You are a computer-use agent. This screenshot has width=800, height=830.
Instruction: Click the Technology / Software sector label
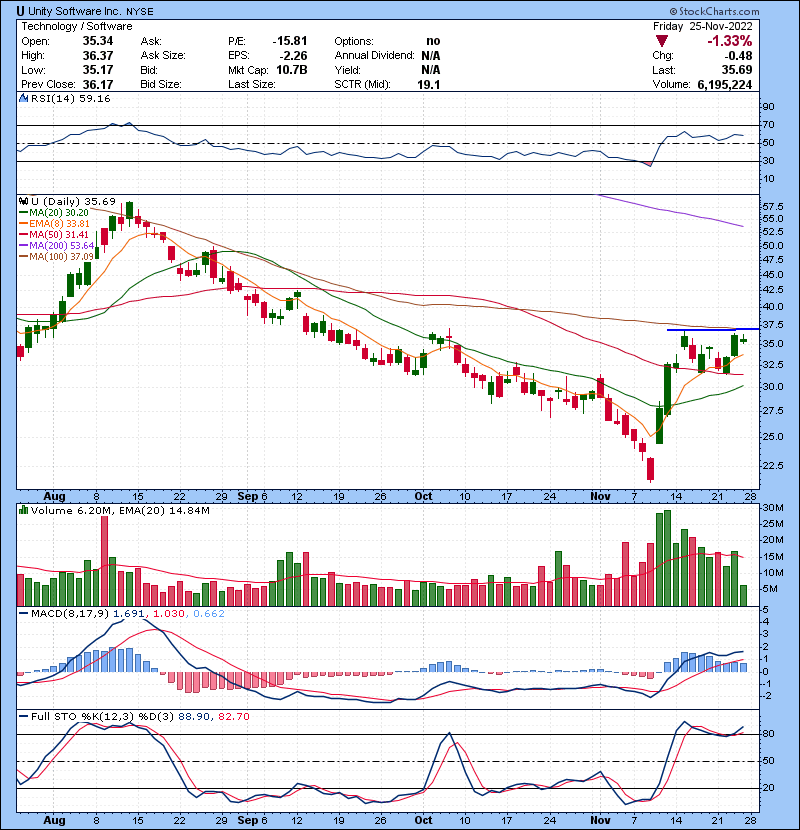pos(77,26)
